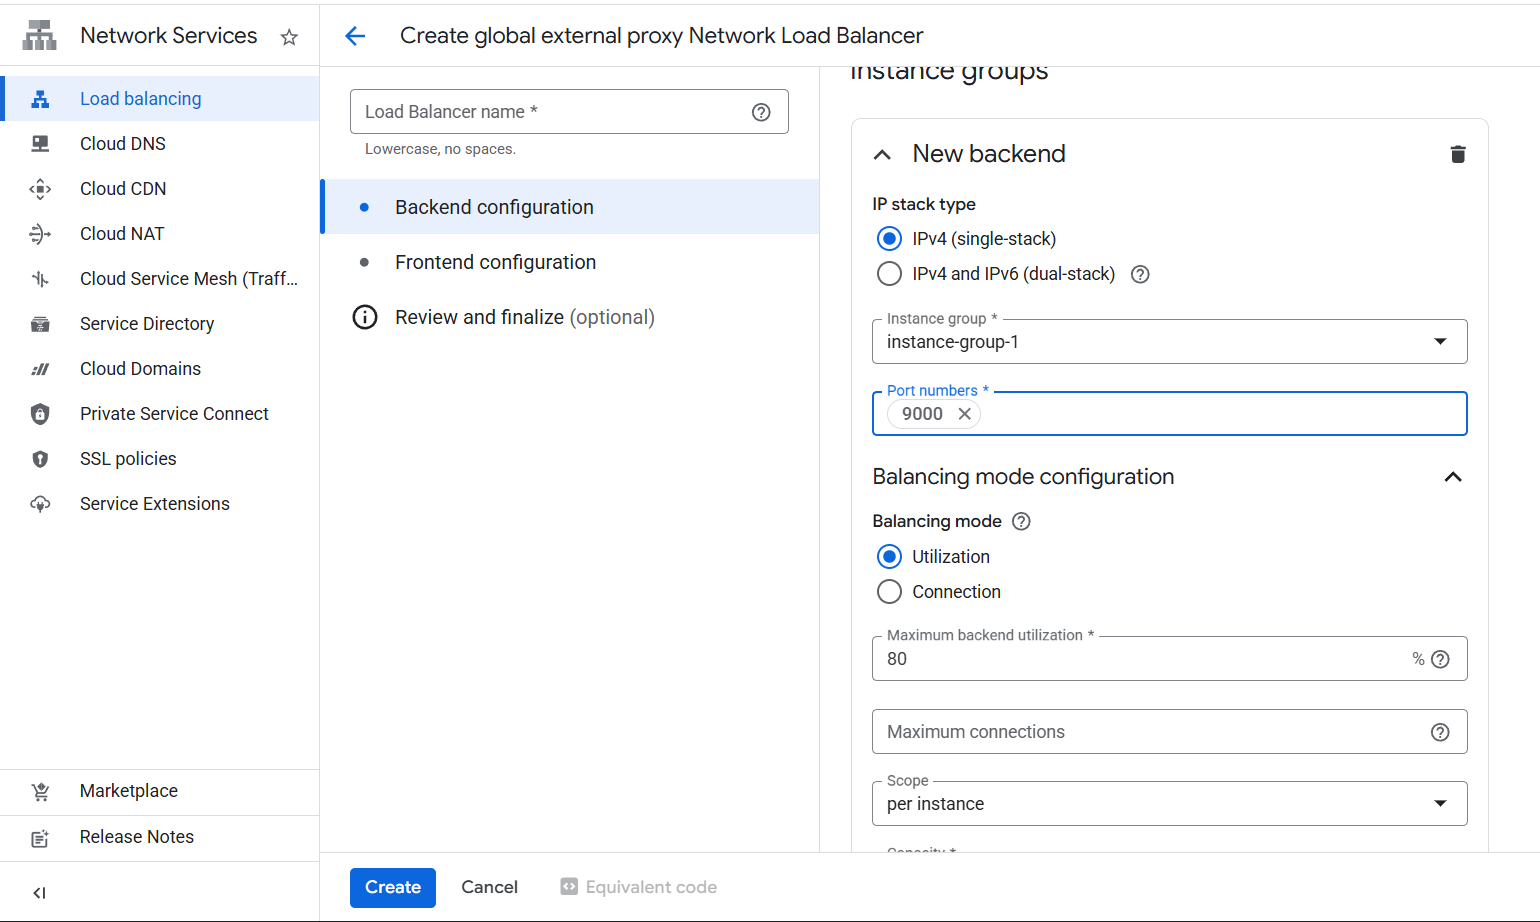The width and height of the screenshot is (1540, 922).
Task: Select IPv4 and IPv6 dual-stack option
Action: click(x=889, y=274)
